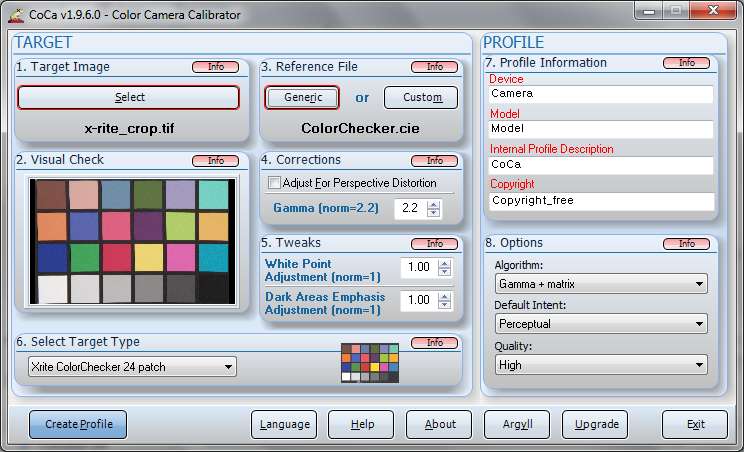The width and height of the screenshot is (744, 452).
Task: Click the Custom reference file button
Action: 421,97
